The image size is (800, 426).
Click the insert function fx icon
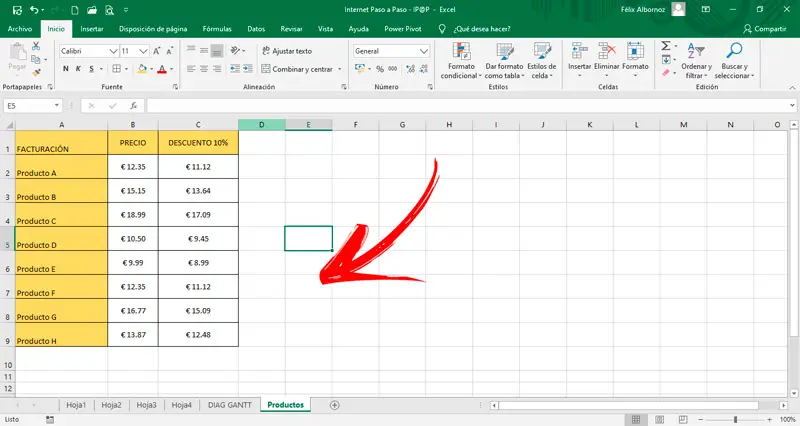(133, 106)
